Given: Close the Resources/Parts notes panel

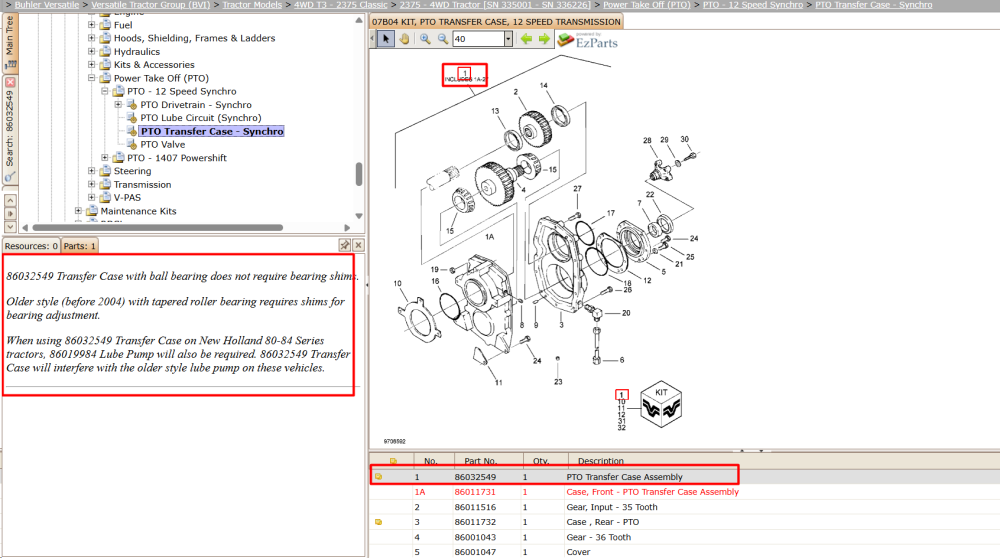Looking at the screenshot, I should tap(358, 246).
